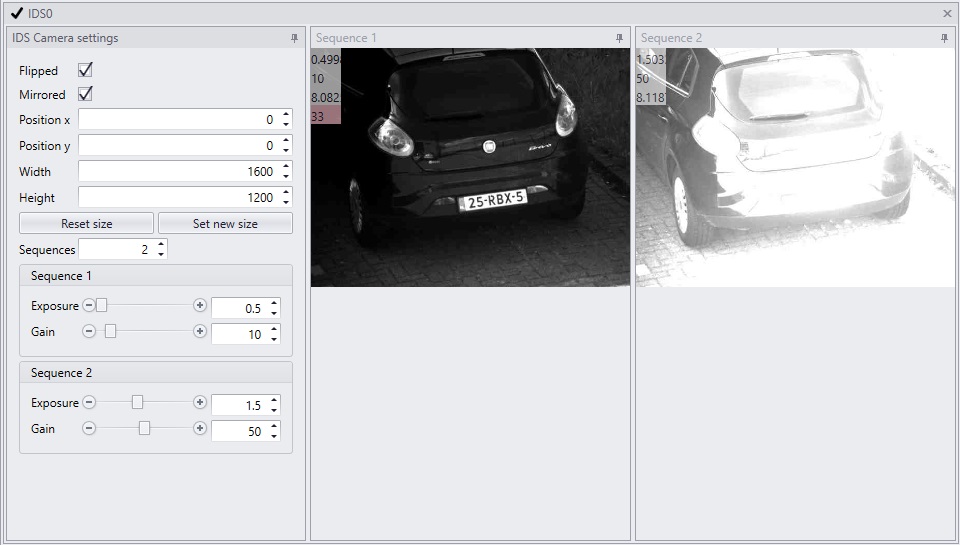The height and width of the screenshot is (545, 960).
Task: Click the Sequence 2 exposure slider thumb
Action: [x=138, y=402]
